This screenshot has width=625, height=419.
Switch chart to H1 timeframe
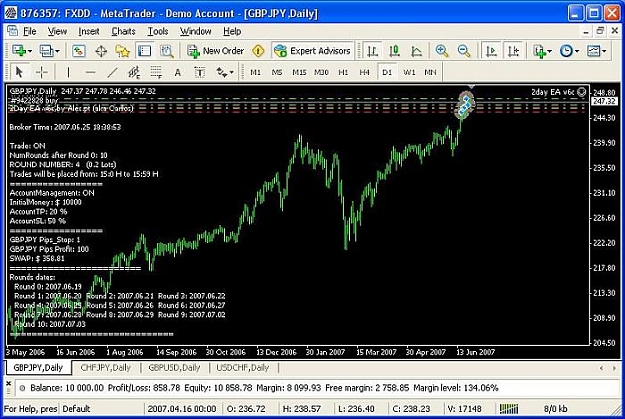[x=343, y=73]
